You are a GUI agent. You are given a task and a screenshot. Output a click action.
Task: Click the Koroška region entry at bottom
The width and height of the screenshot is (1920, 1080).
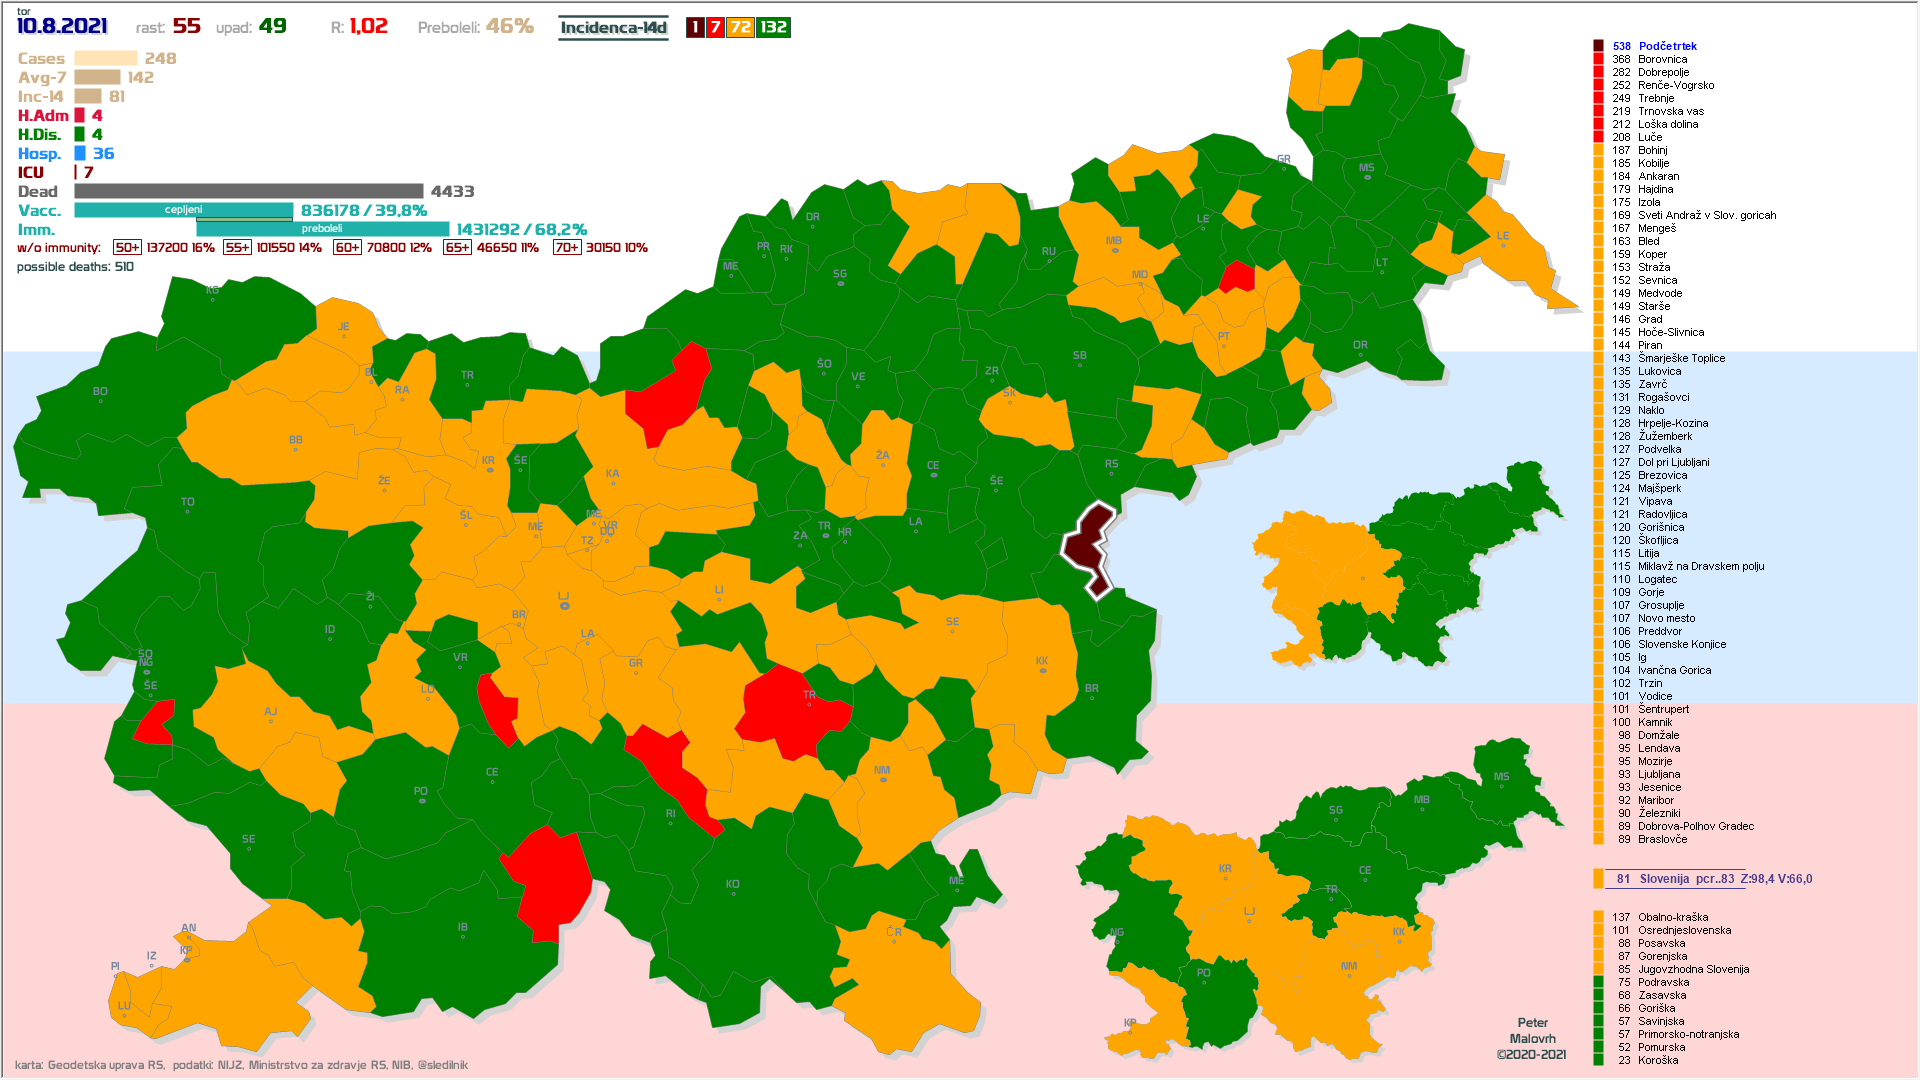[1658, 1060]
